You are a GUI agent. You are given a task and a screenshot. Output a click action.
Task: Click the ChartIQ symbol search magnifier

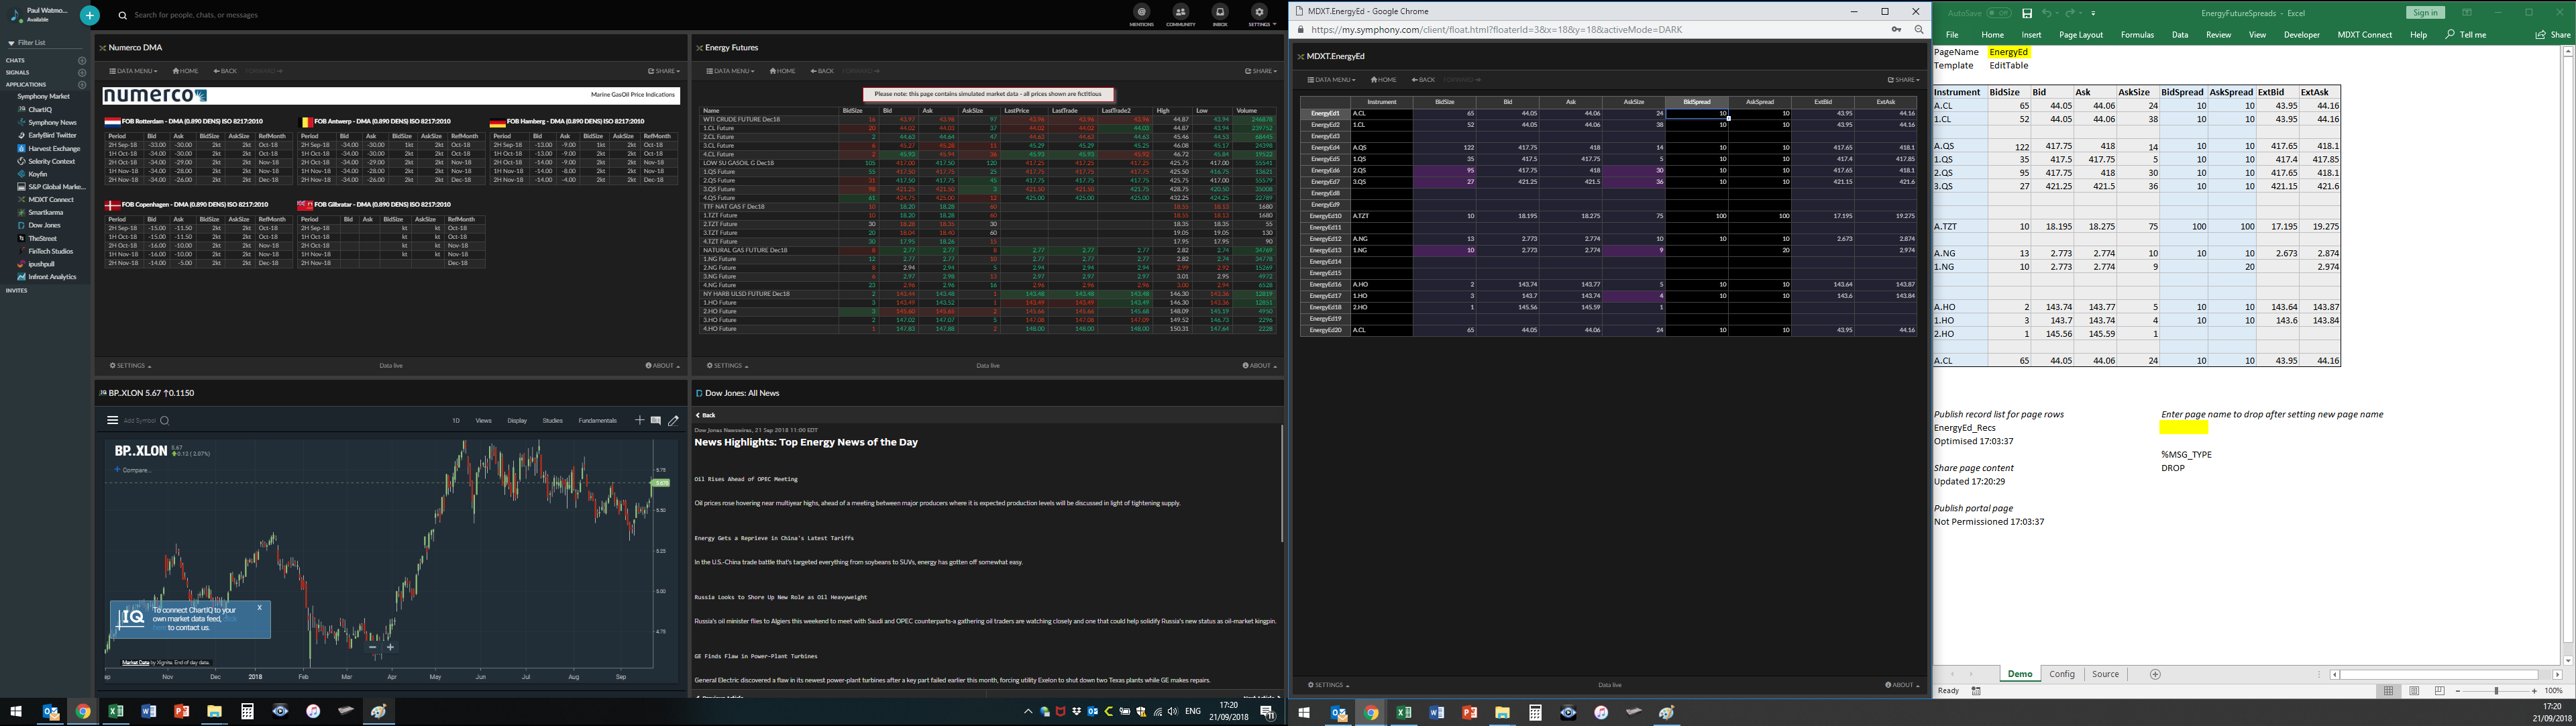point(165,421)
